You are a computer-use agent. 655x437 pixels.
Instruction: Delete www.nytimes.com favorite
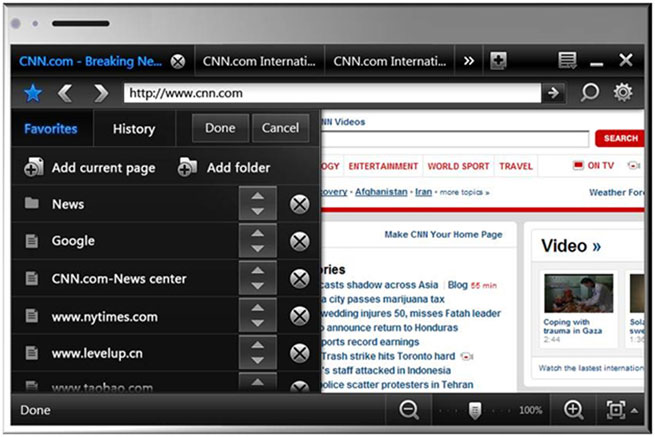pyautogui.click(x=300, y=316)
